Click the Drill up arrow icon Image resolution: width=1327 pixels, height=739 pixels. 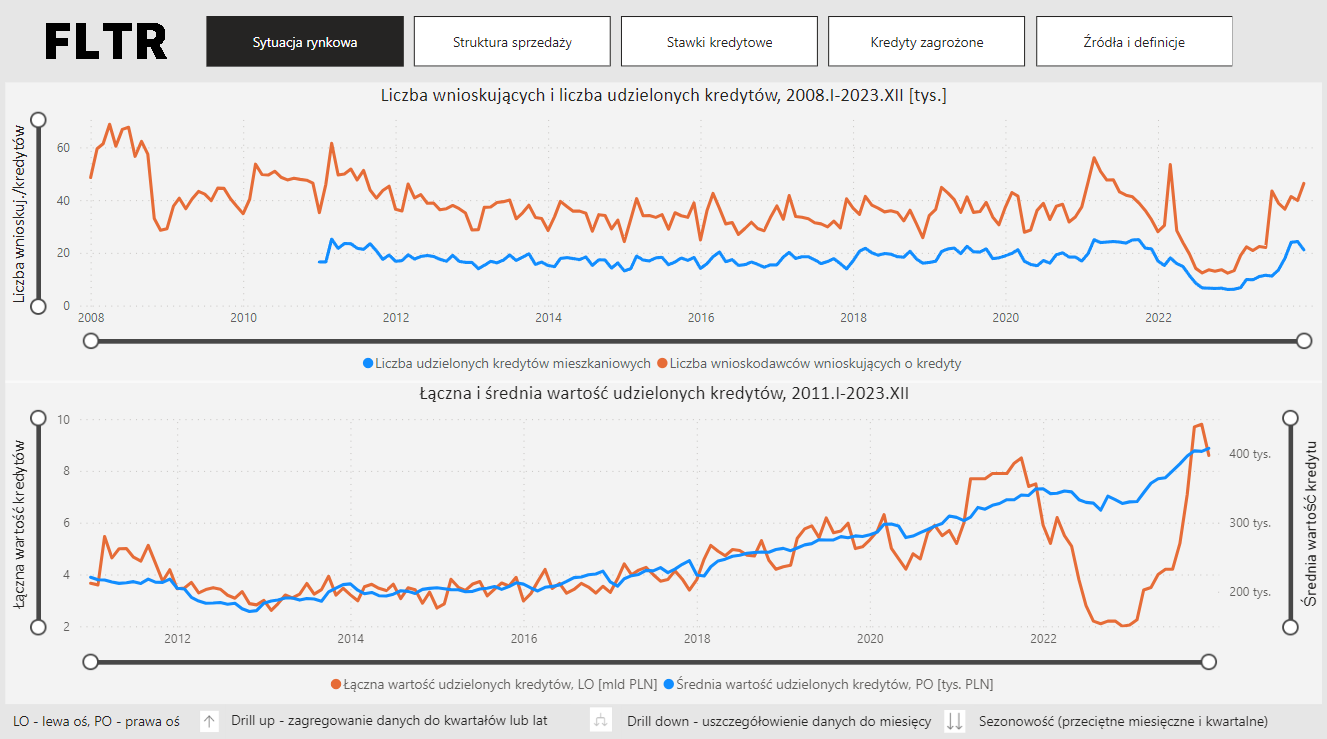(209, 721)
